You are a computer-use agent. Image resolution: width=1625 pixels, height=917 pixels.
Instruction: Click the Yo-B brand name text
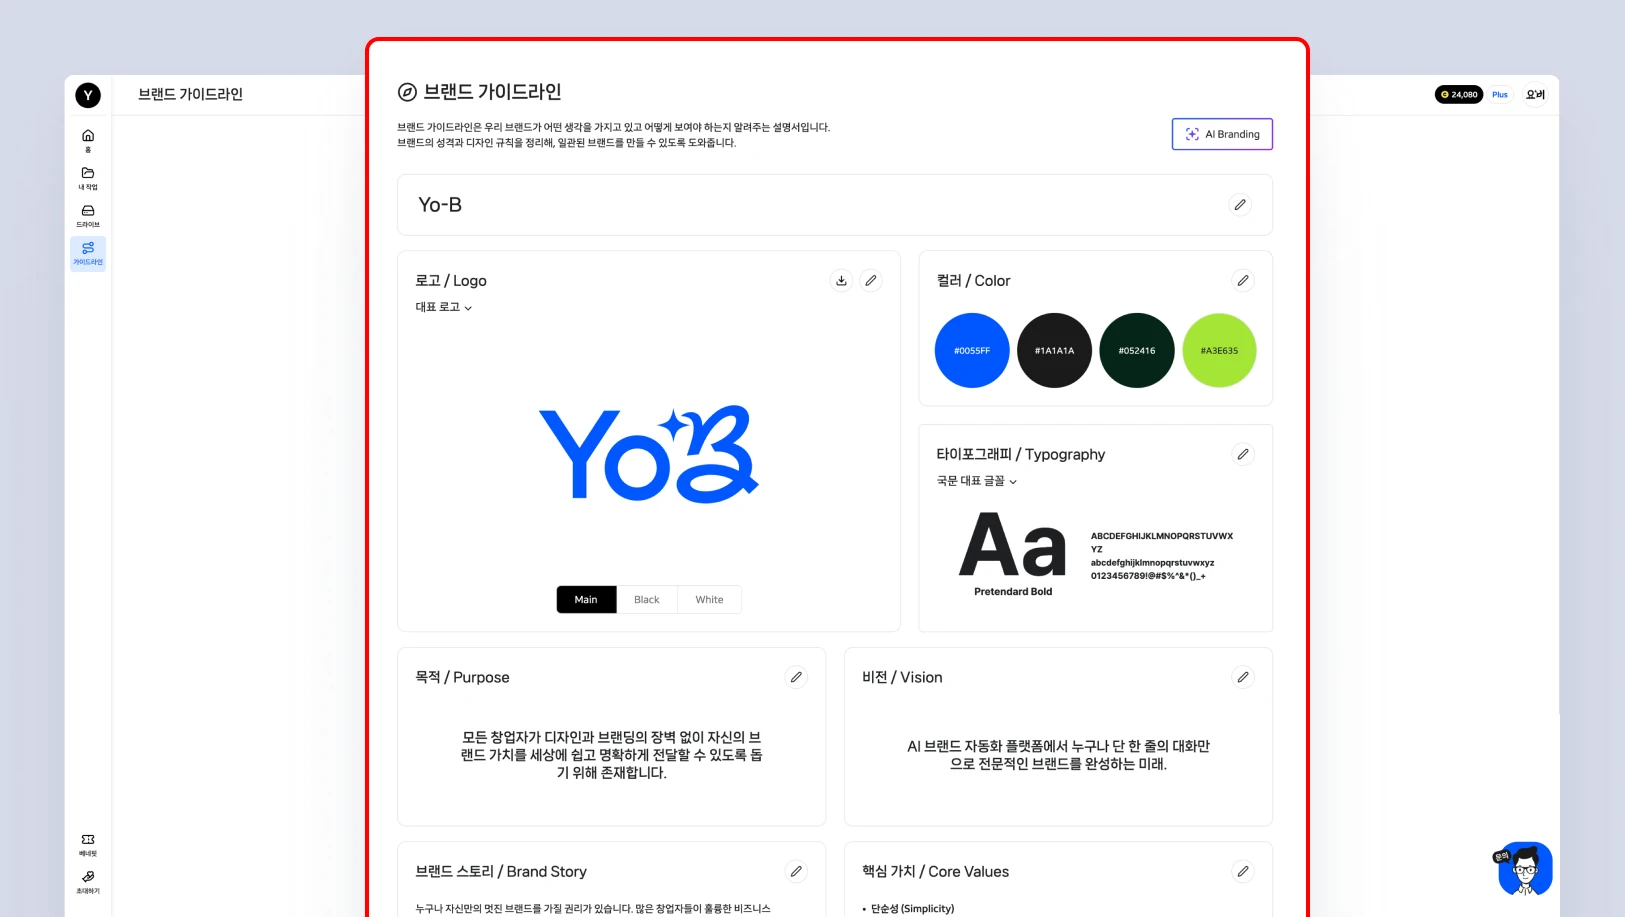tap(440, 205)
